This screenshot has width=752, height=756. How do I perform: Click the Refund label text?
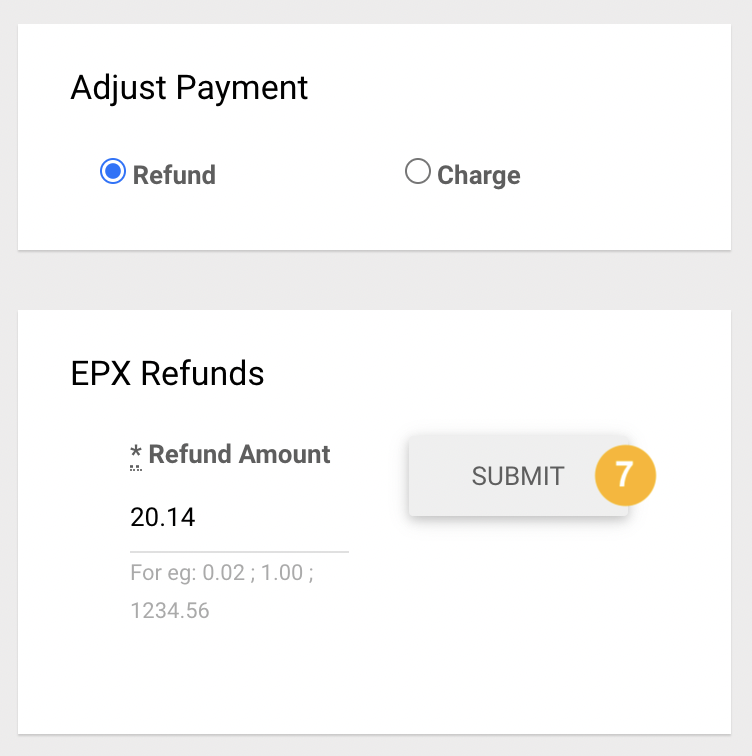(174, 175)
